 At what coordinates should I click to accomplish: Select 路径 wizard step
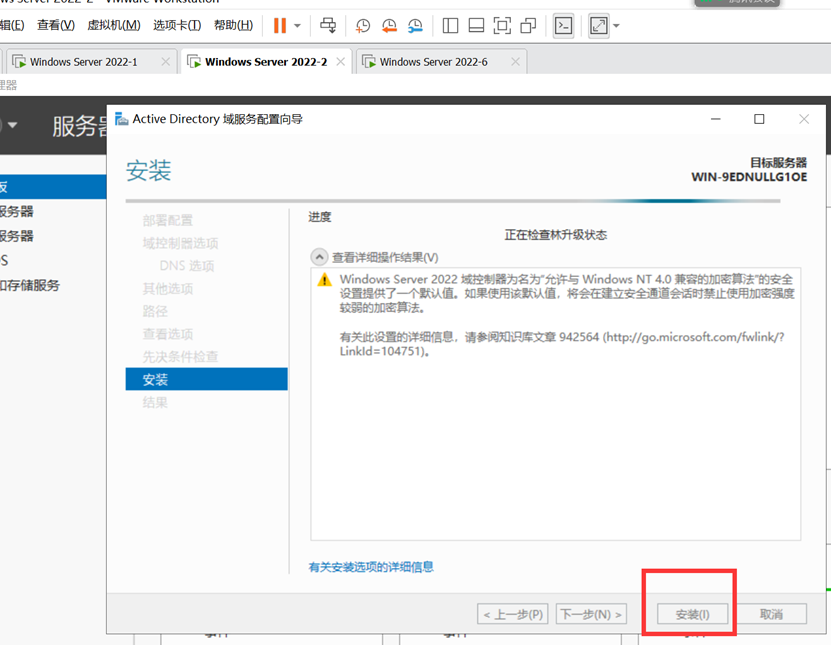pos(155,311)
